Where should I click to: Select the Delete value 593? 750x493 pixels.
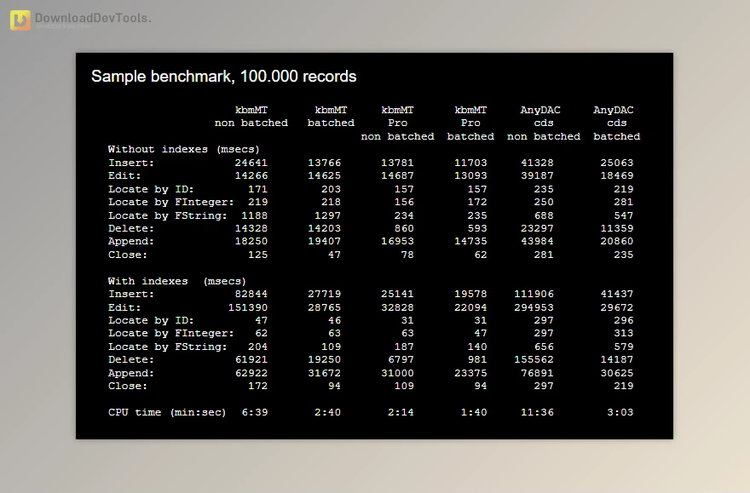pyautogui.click(x=477, y=229)
